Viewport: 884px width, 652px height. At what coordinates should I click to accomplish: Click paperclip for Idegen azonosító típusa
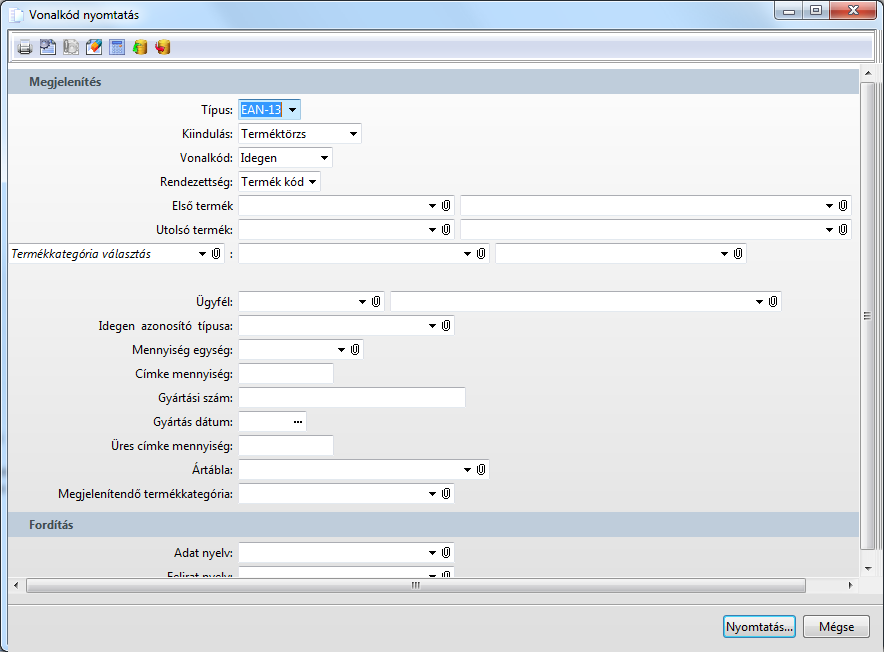[x=446, y=325]
